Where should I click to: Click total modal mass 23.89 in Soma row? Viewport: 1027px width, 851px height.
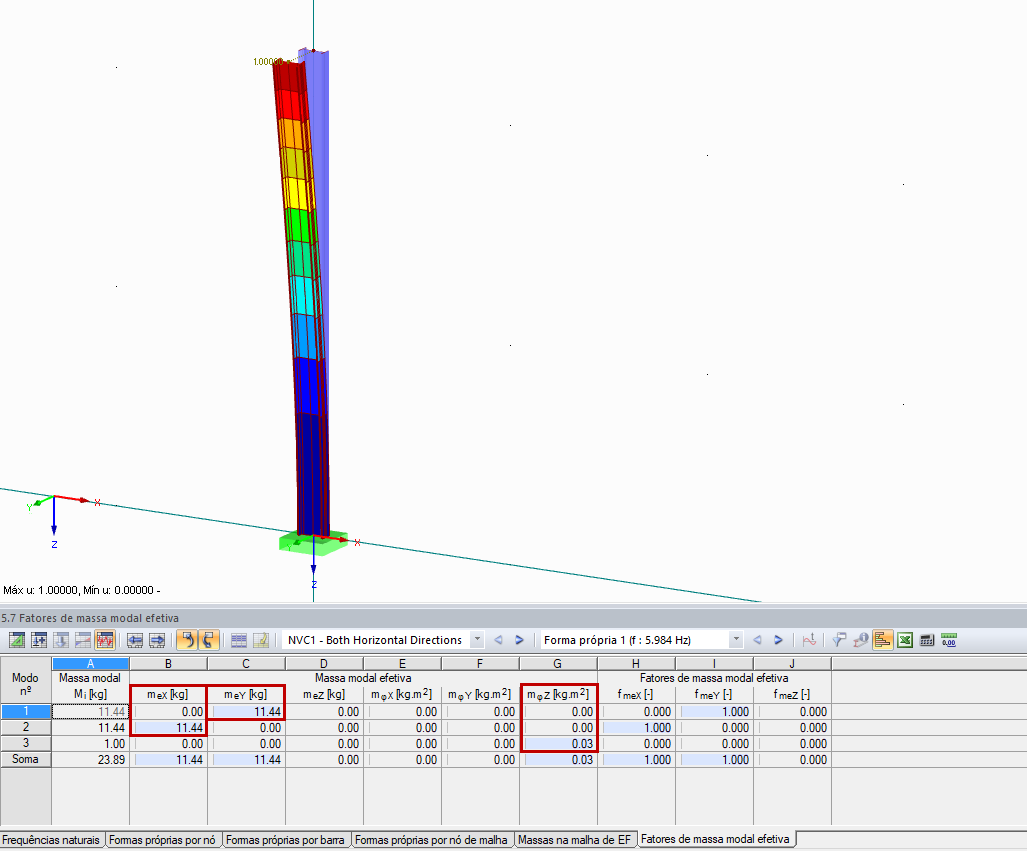click(90, 759)
